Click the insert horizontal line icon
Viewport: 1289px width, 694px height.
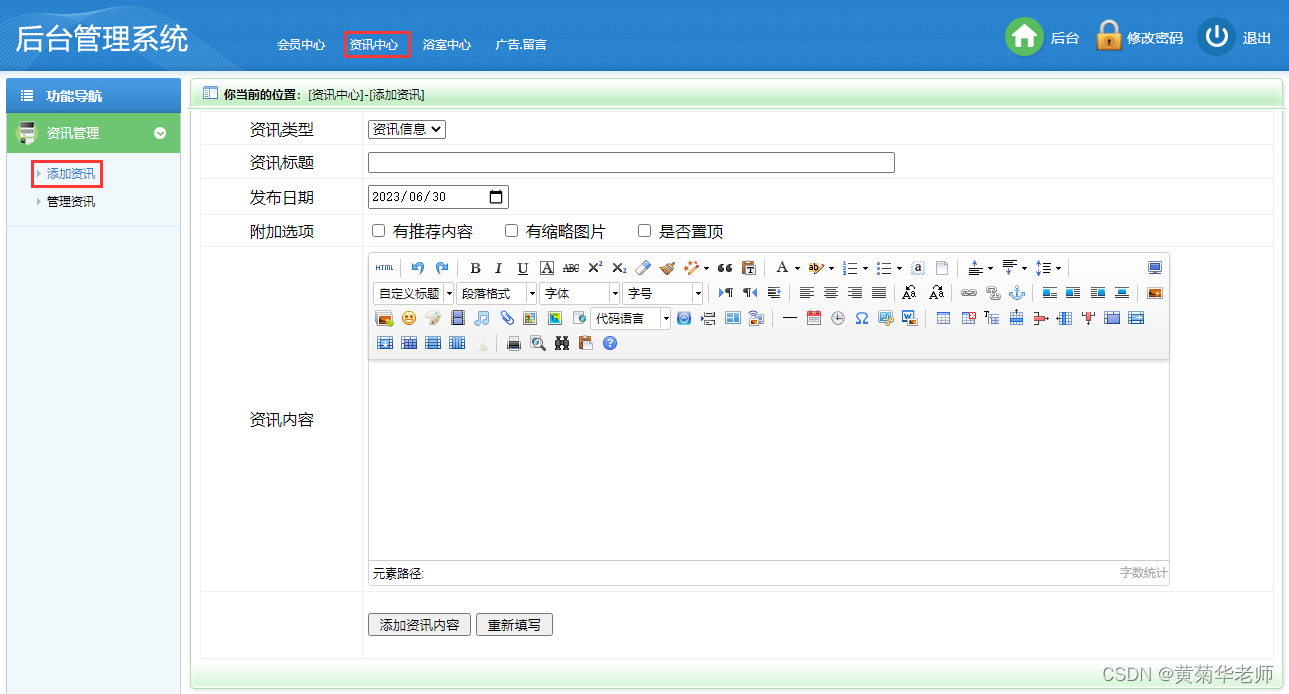(x=789, y=318)
